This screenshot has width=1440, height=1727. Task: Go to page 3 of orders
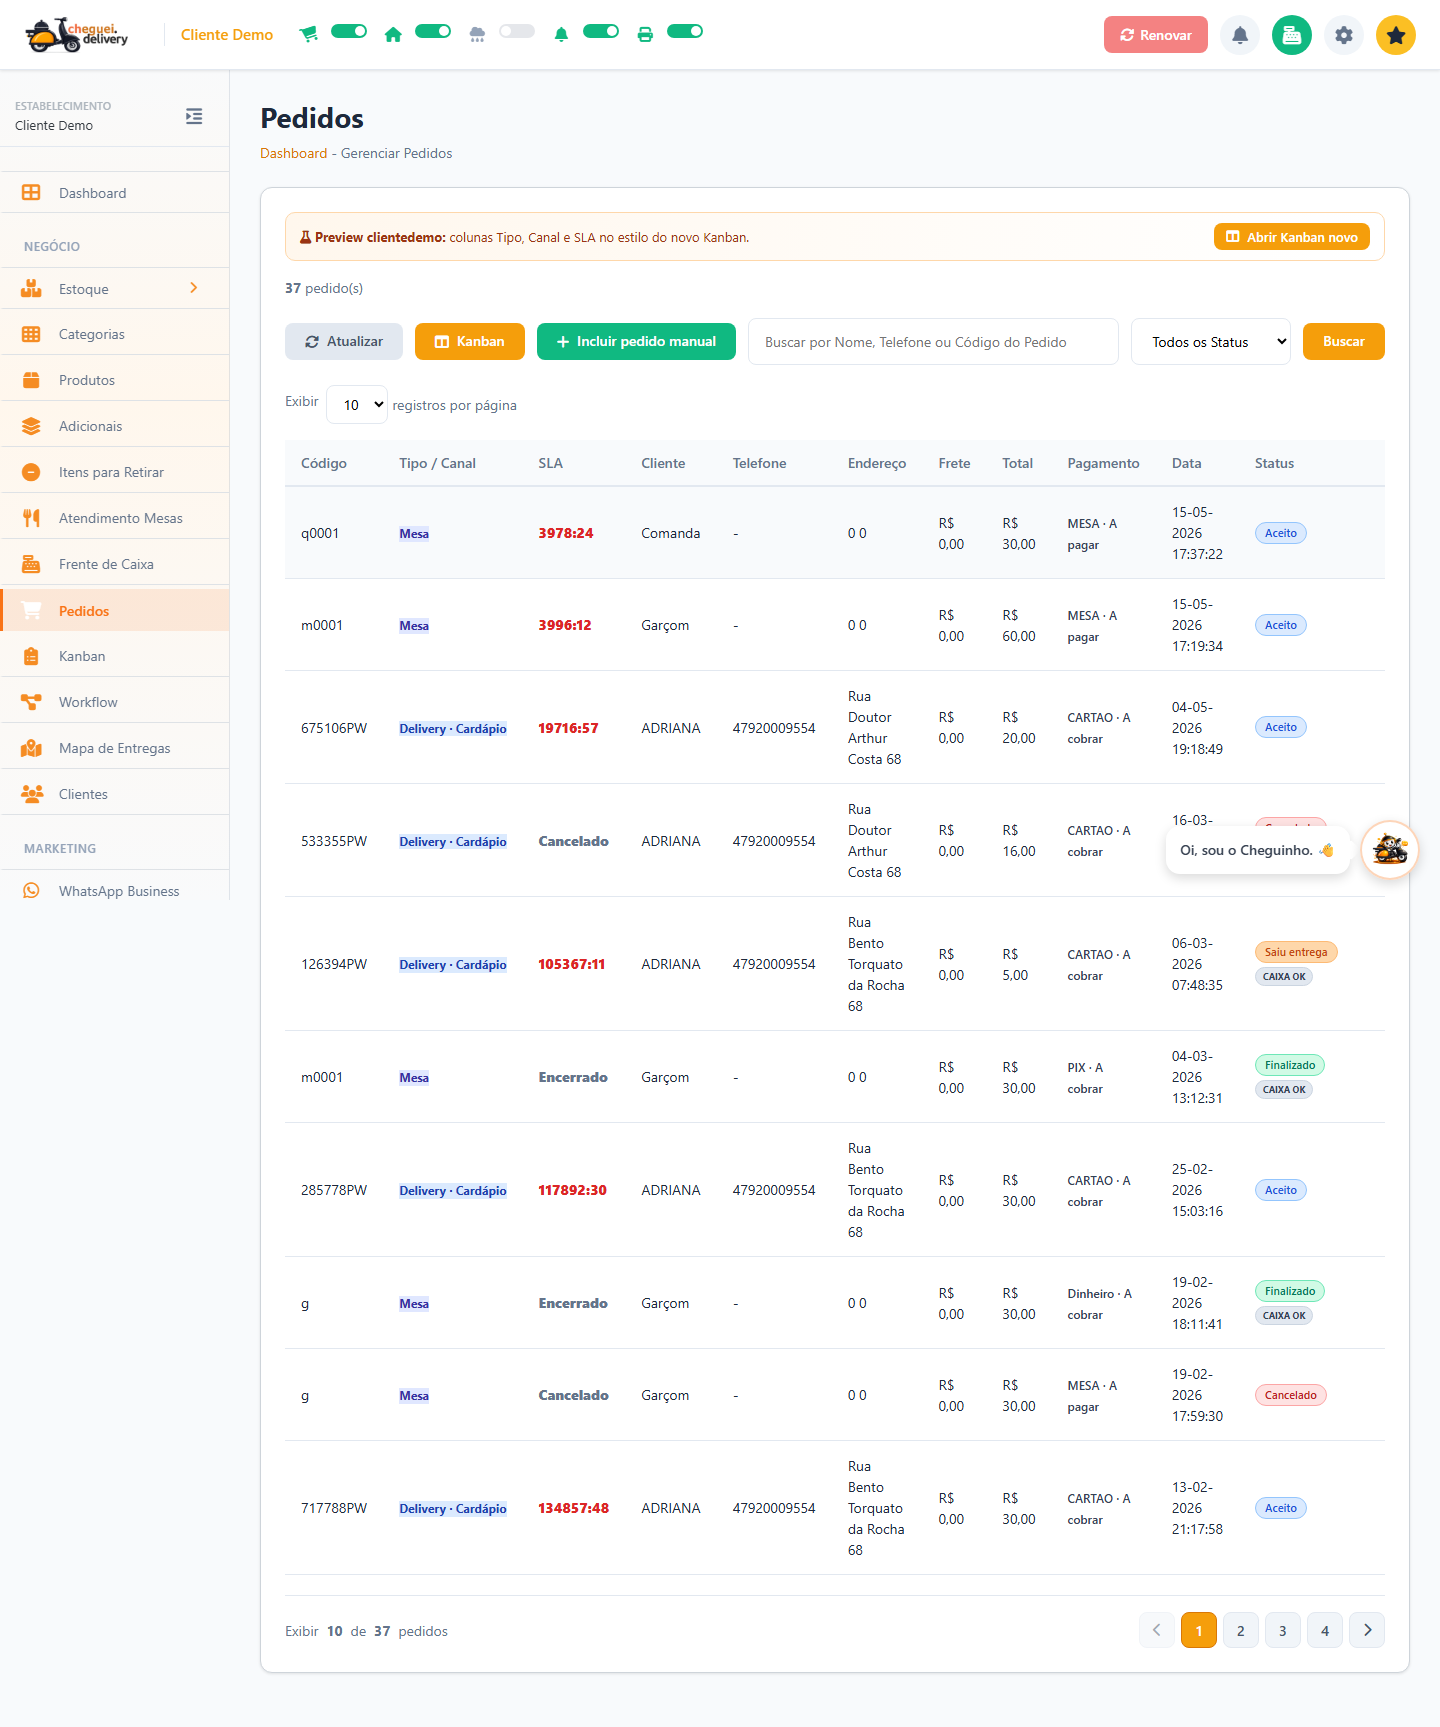[x=1283, y=1630]
